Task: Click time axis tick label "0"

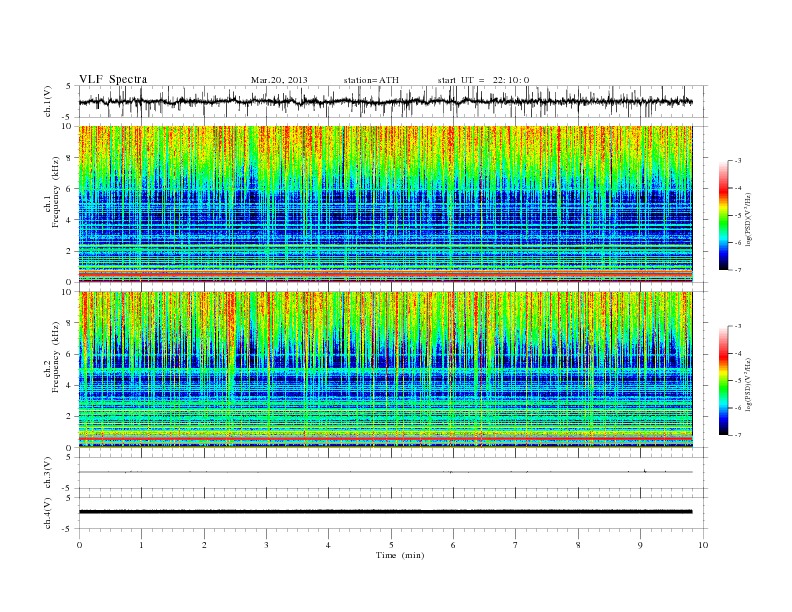Action: [x=79, y=545]
